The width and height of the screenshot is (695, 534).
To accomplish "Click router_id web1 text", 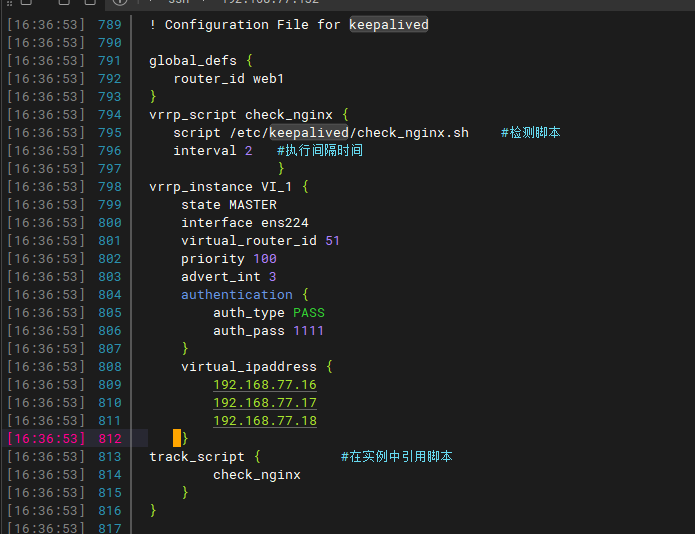I will (228, 78).
